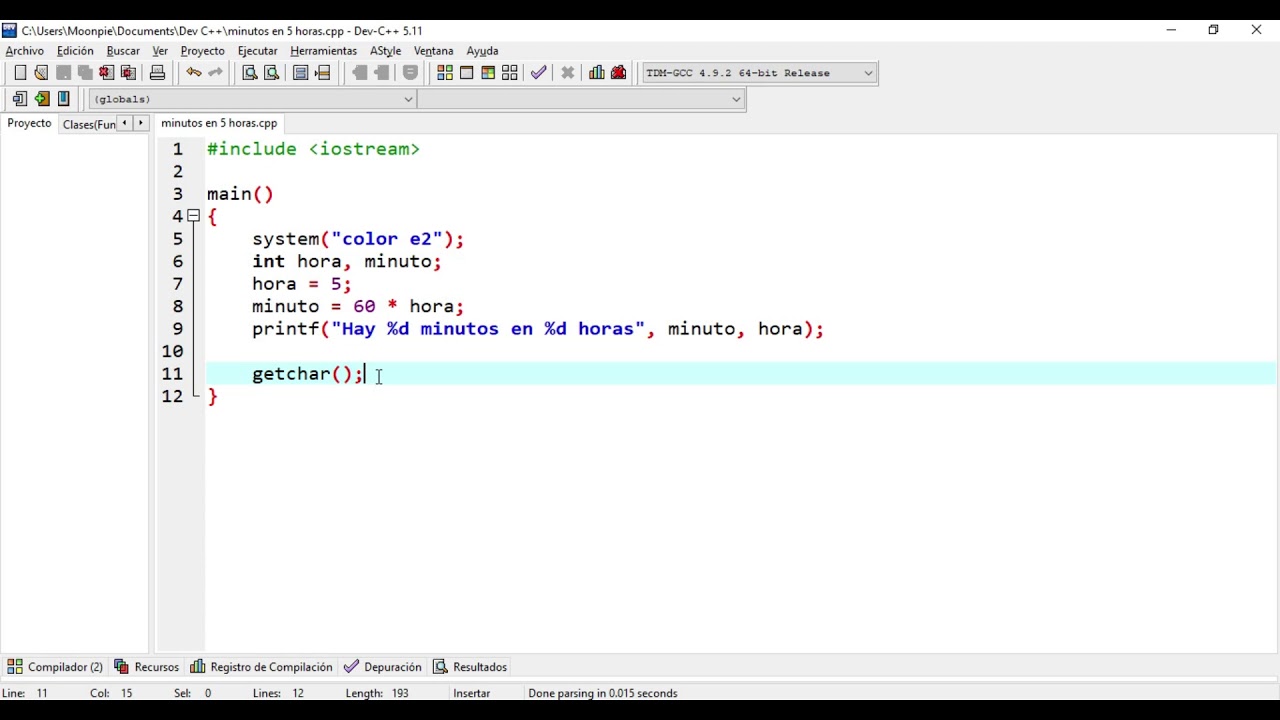Screen dimensions: 1280x720
Task: Open the Buscar menu
Action: [x=123, y=51]
